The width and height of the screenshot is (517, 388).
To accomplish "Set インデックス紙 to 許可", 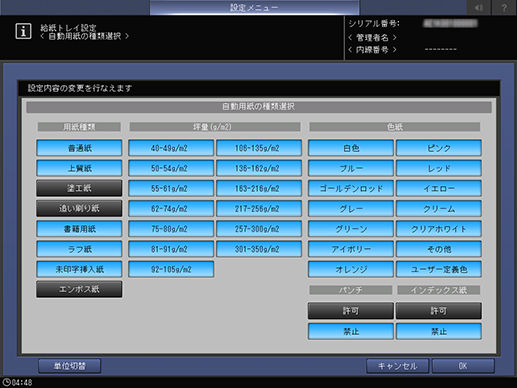I will click(x=439, y=311).
